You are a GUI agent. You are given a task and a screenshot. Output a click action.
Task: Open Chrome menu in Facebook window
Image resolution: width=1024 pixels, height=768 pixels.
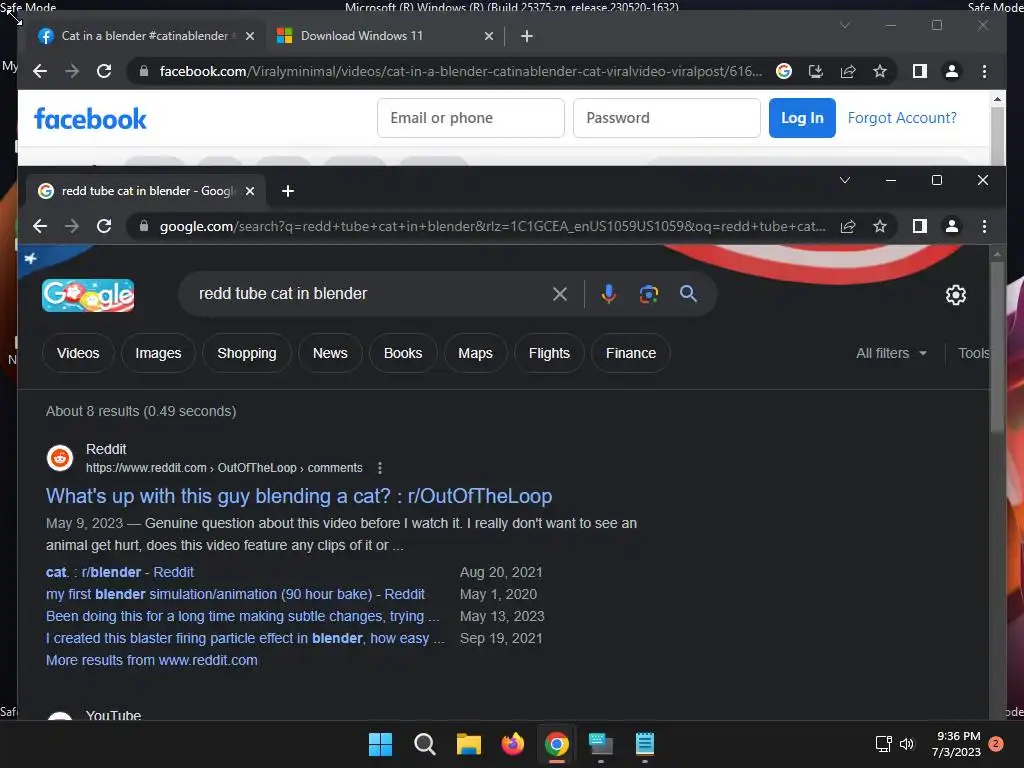984,71
